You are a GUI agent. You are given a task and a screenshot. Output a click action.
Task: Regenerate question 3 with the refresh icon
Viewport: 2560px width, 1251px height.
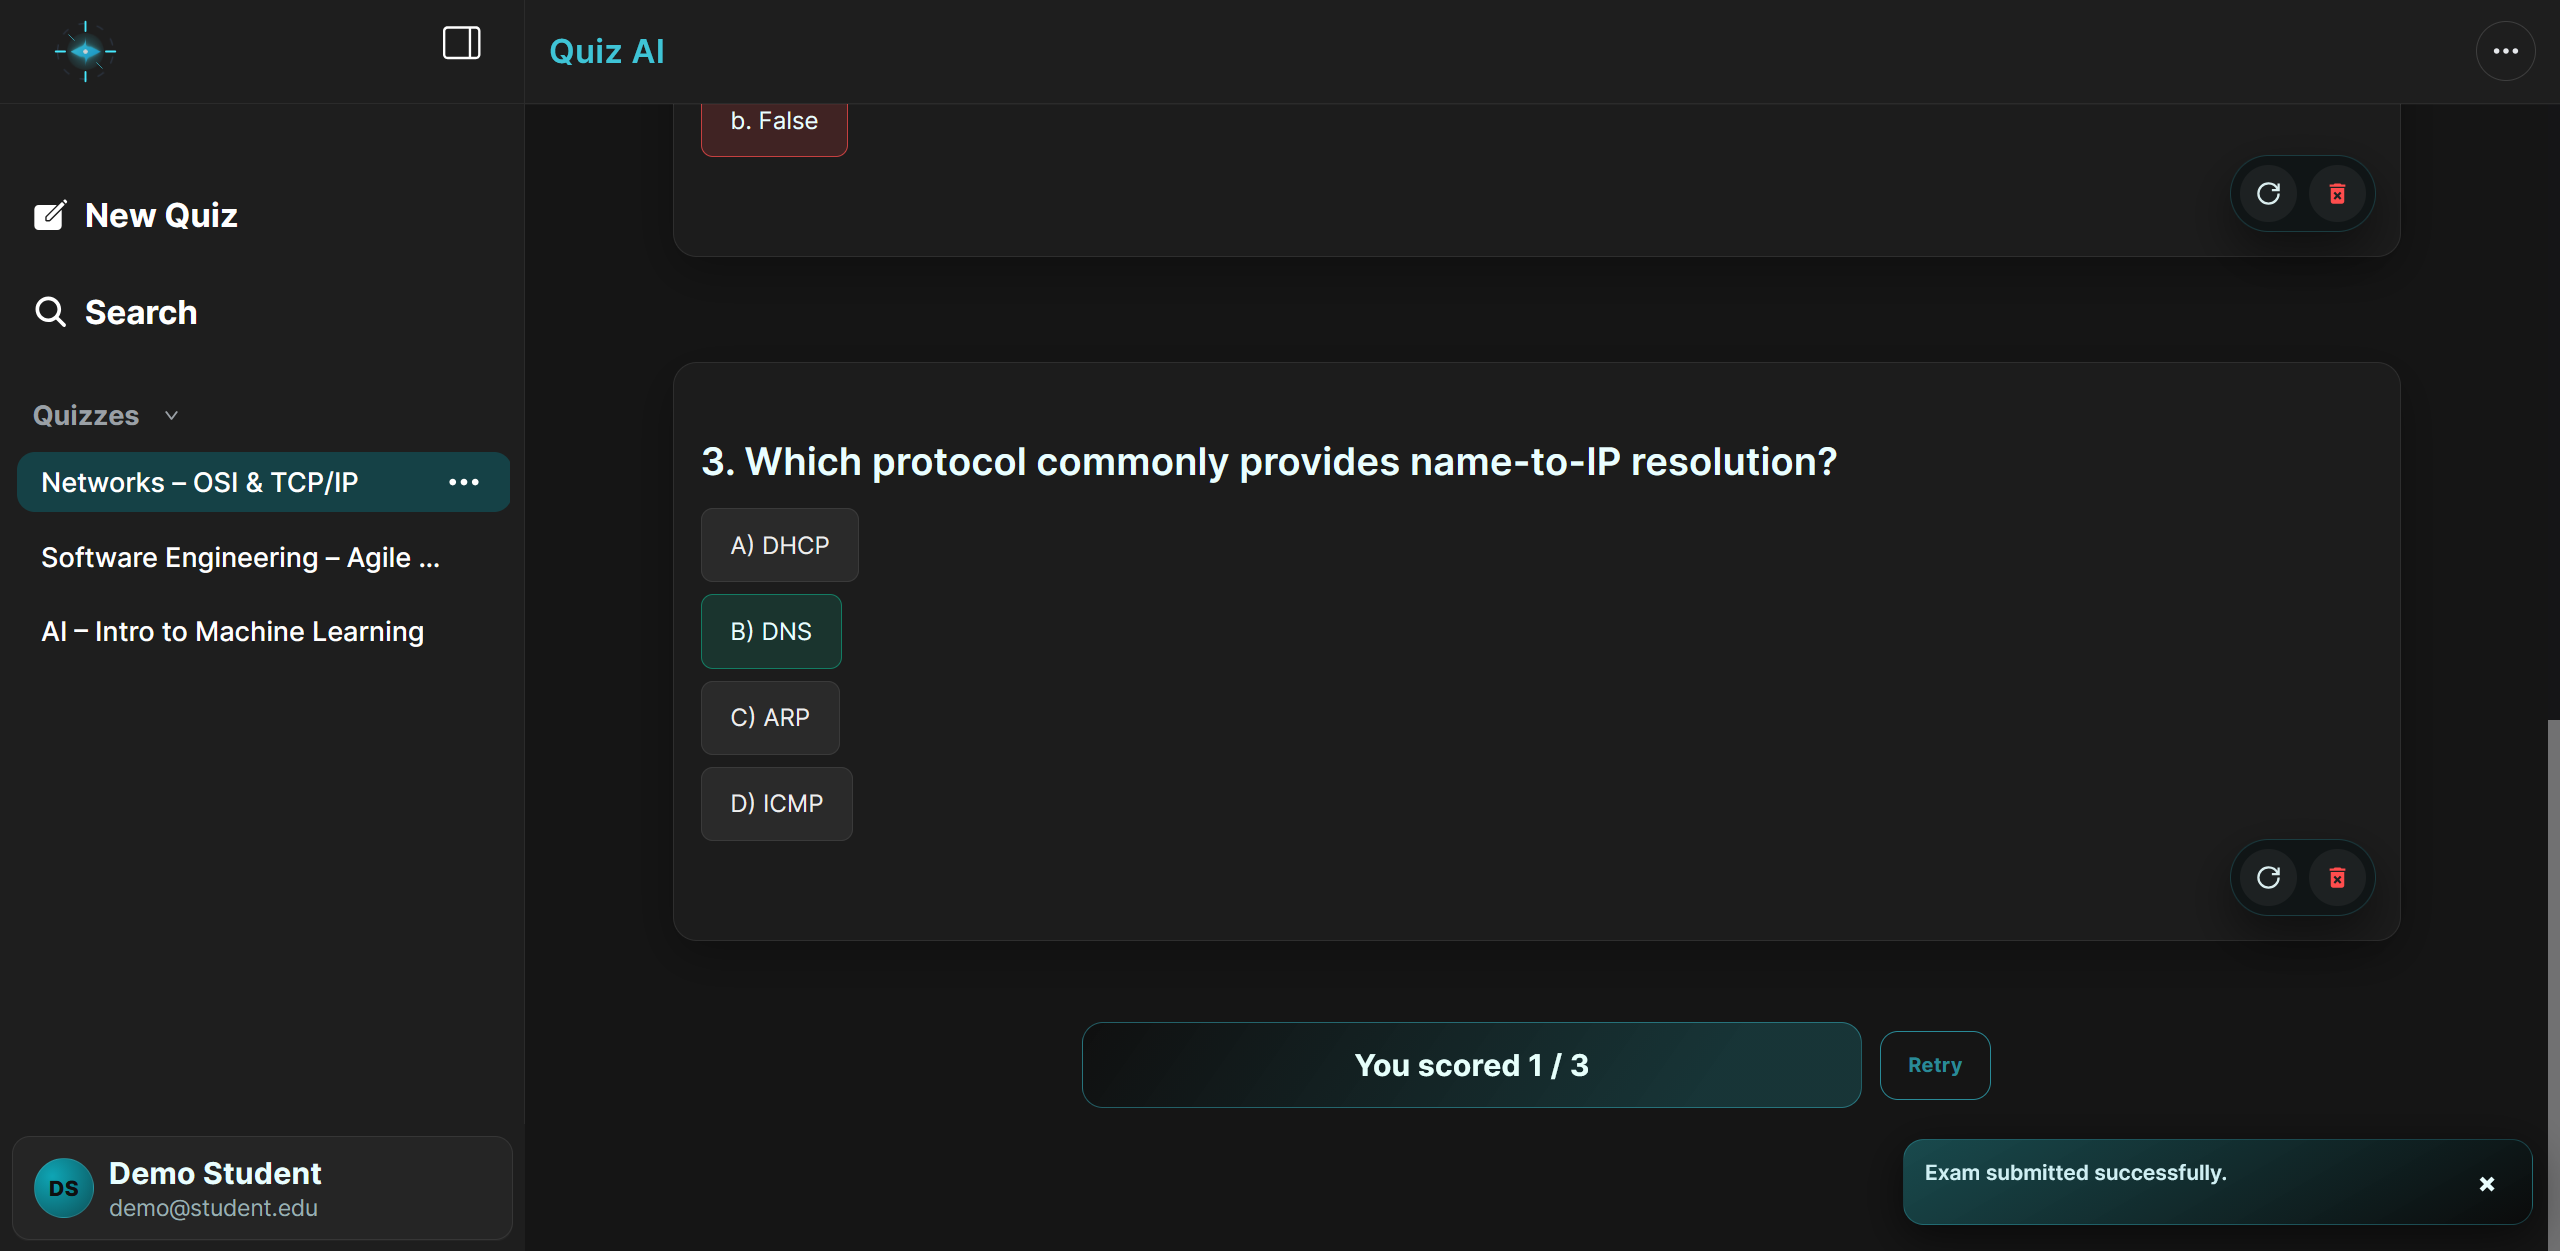2268,877
